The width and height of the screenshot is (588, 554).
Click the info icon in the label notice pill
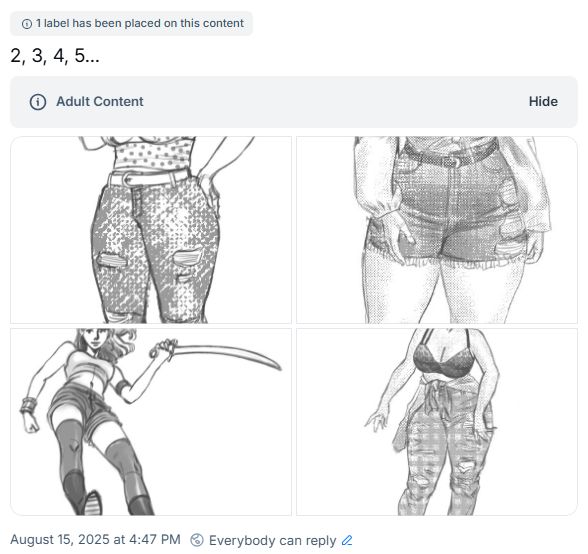[27, 24]
